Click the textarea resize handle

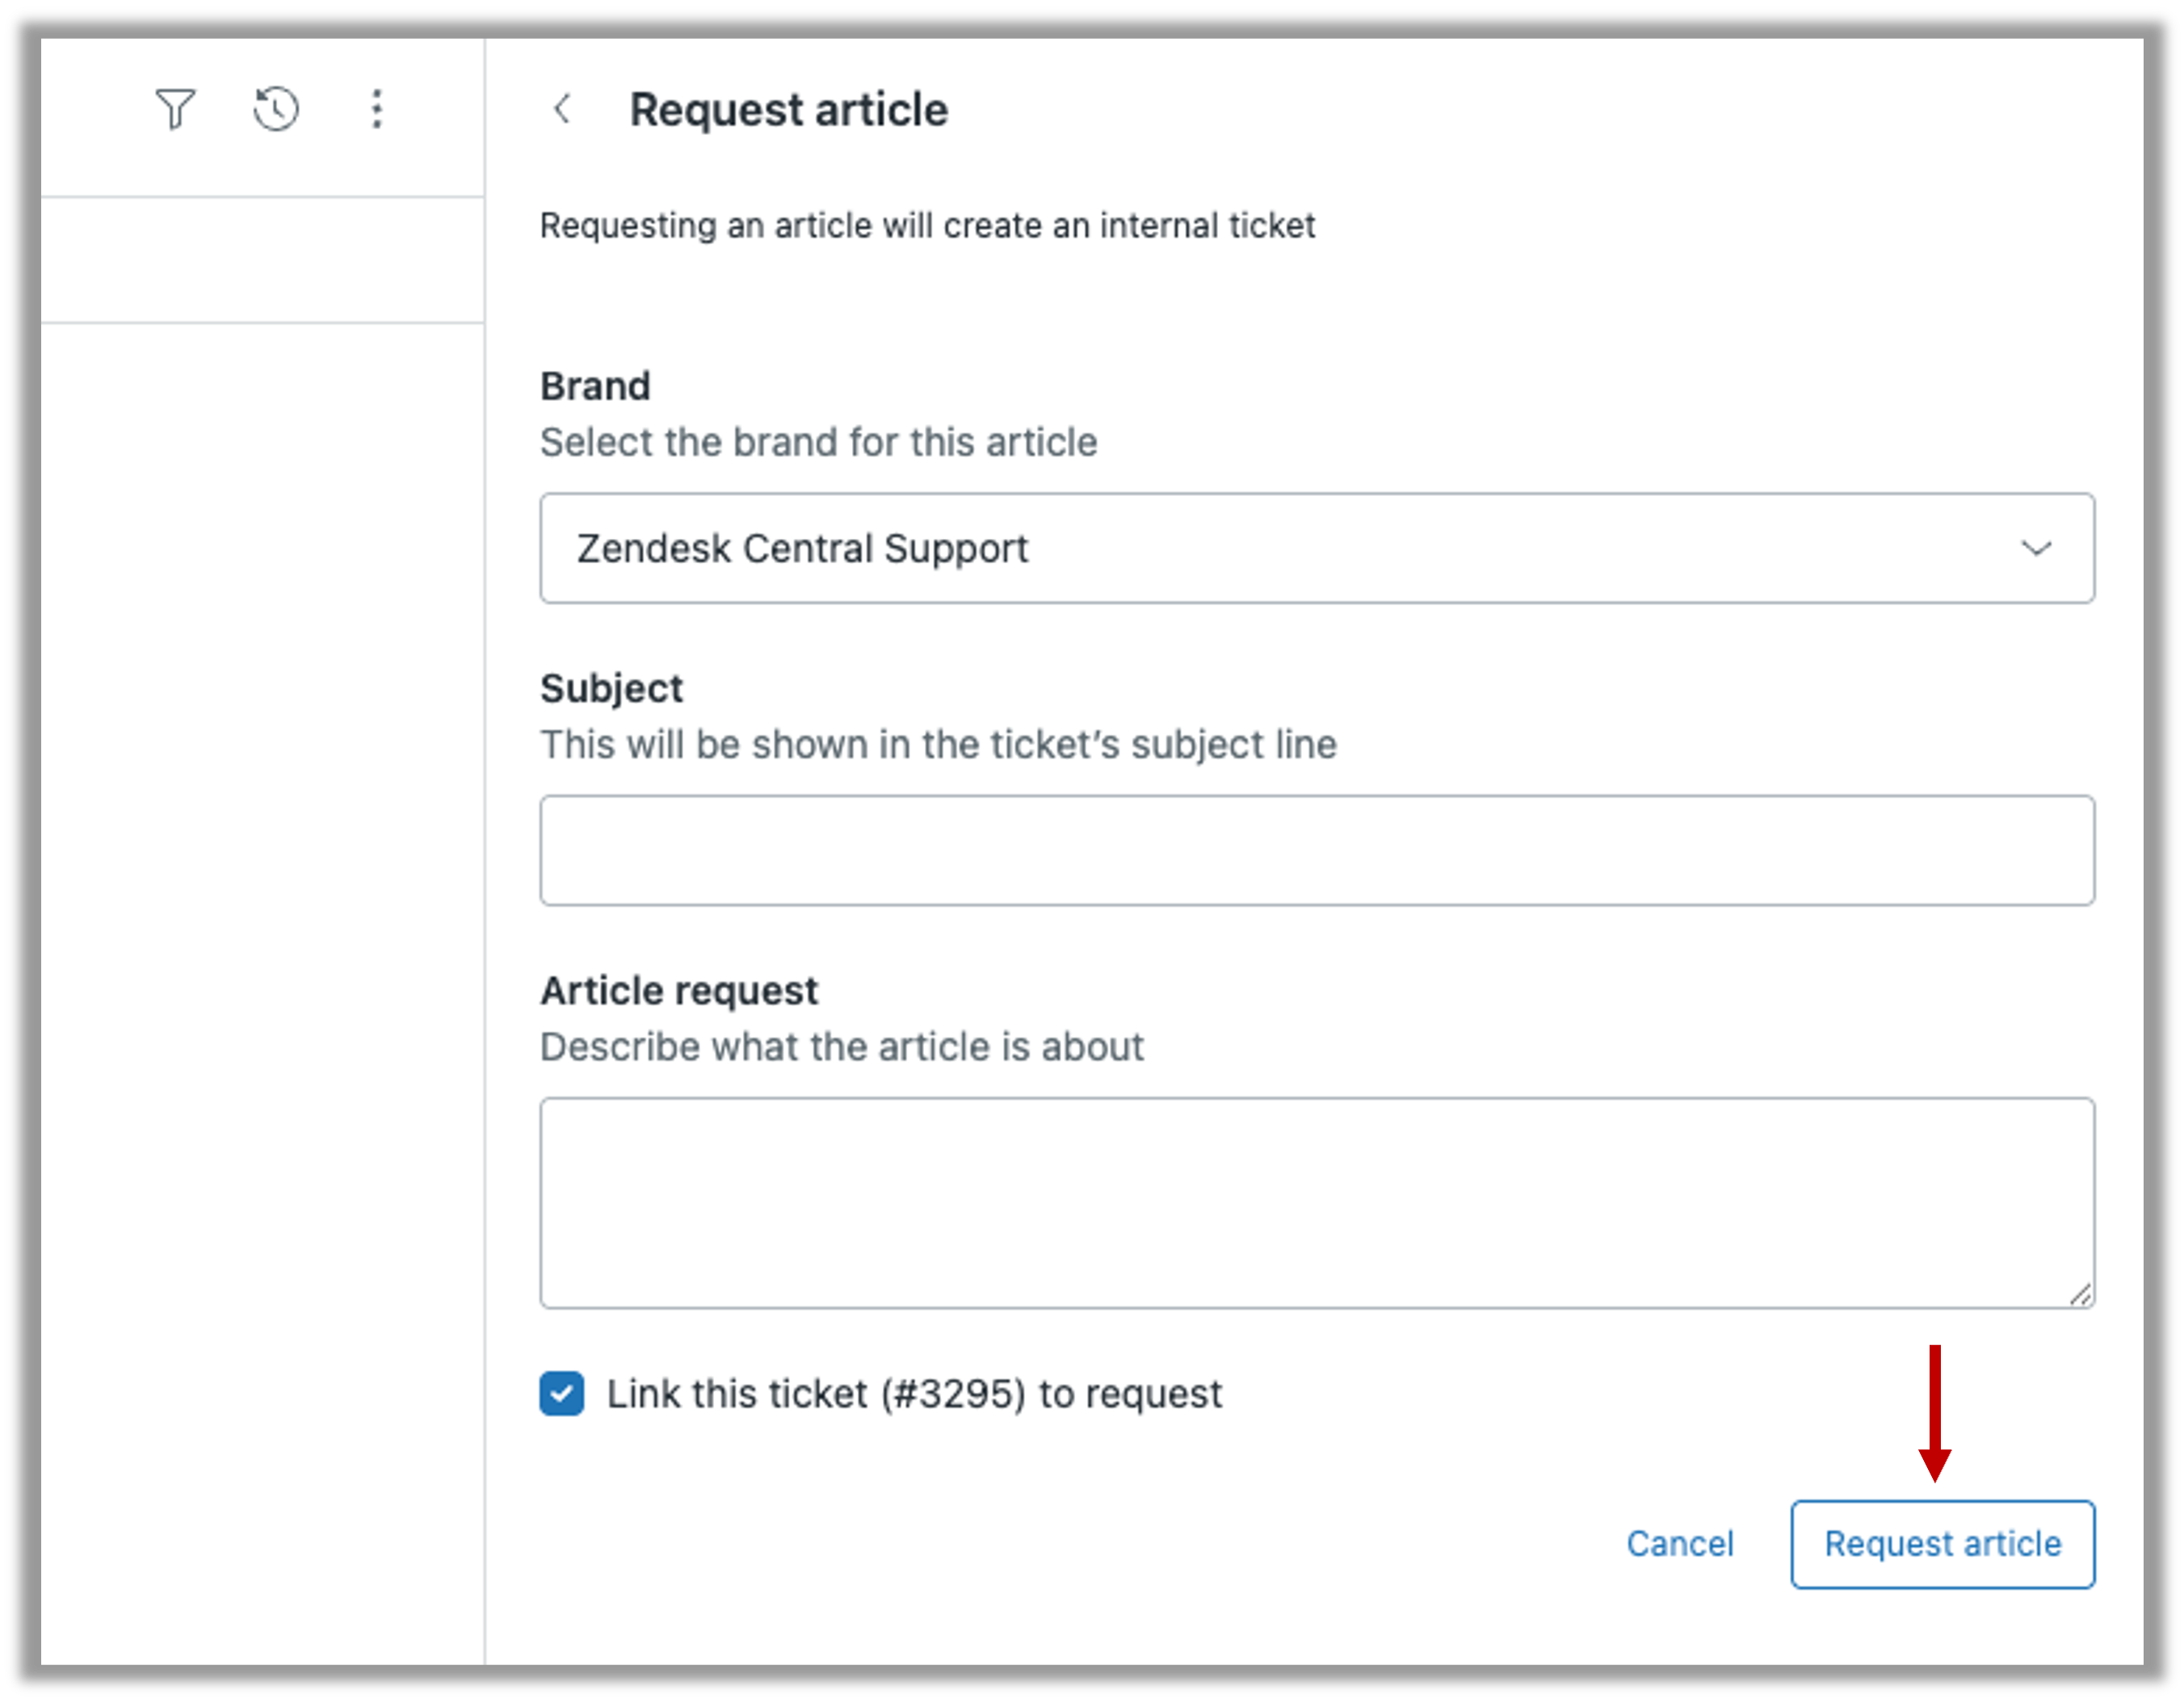tap(2080, 1294)
